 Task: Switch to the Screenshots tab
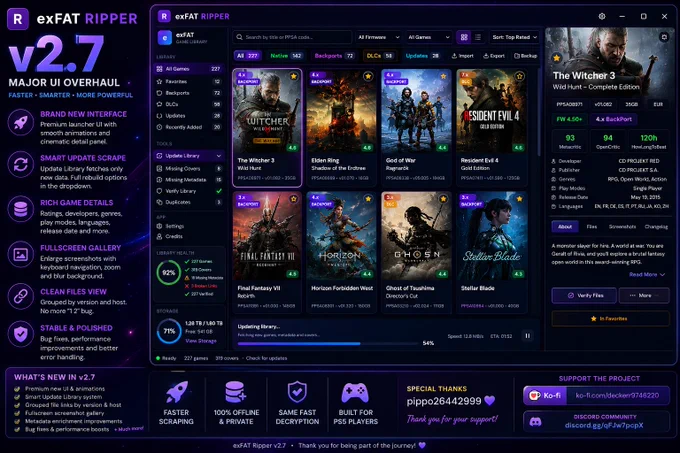(x=622, y=227)
